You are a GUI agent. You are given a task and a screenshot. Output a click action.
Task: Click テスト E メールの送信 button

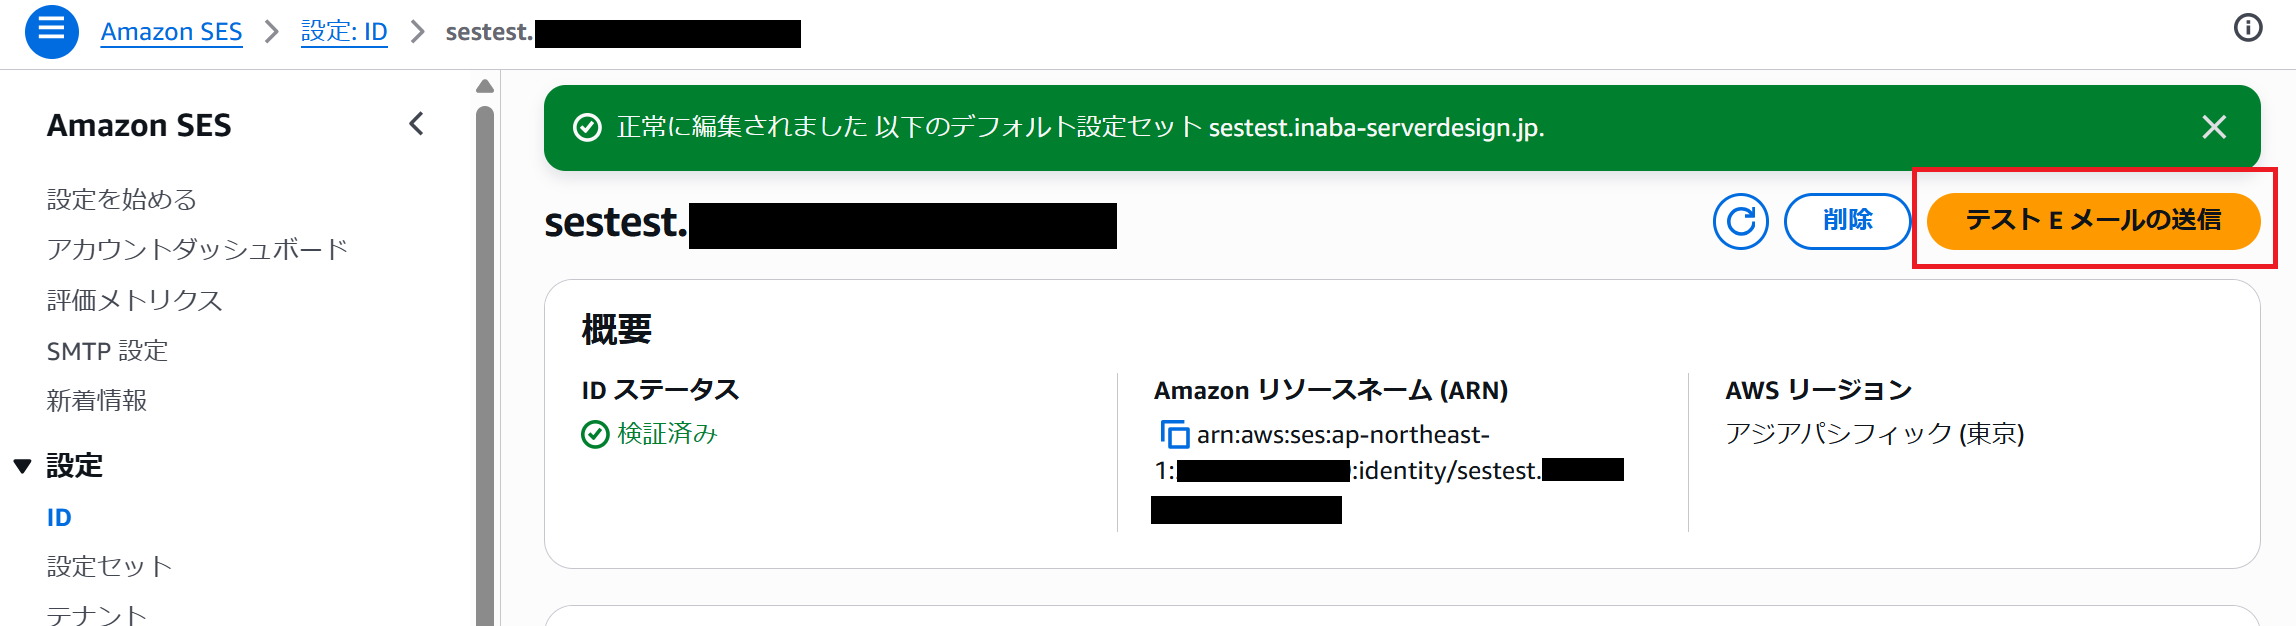(2093, 221)
